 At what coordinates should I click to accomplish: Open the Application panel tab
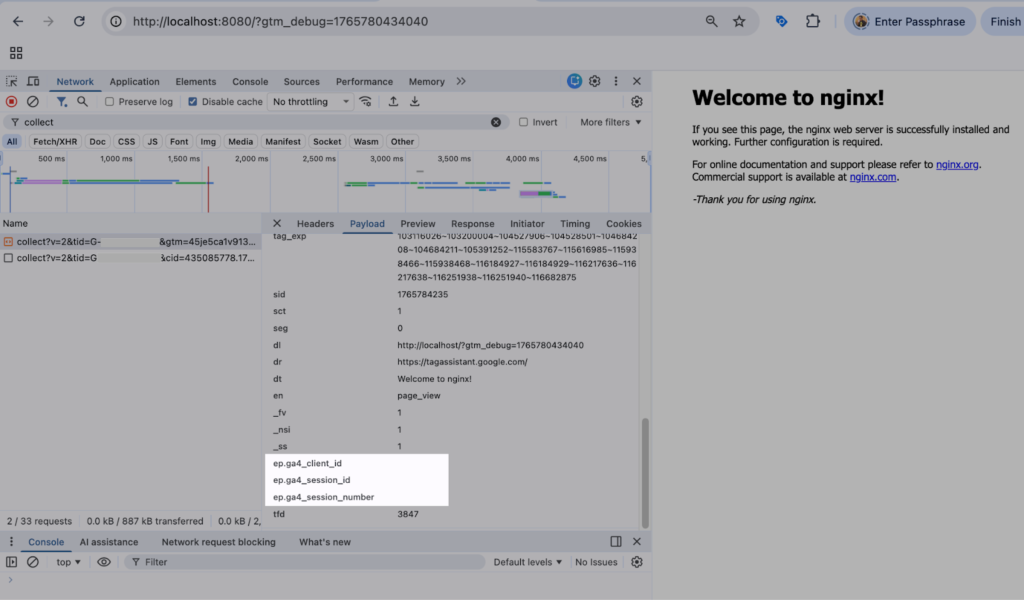coord(134,82)
